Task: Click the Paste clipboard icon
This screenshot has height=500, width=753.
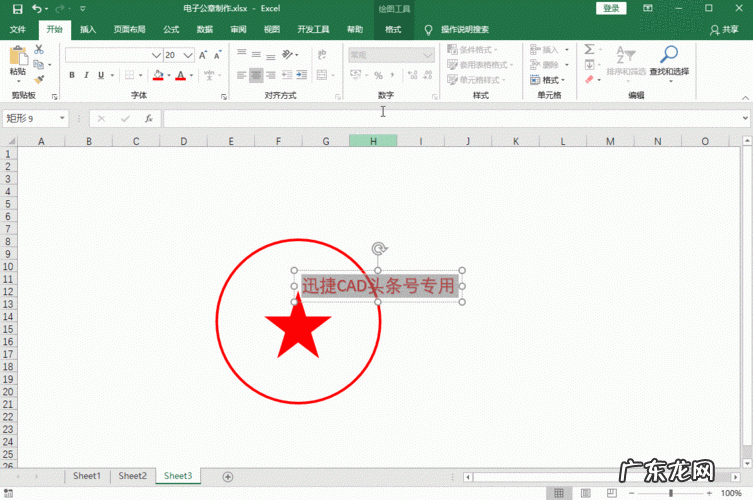Action: click(18, 59)
